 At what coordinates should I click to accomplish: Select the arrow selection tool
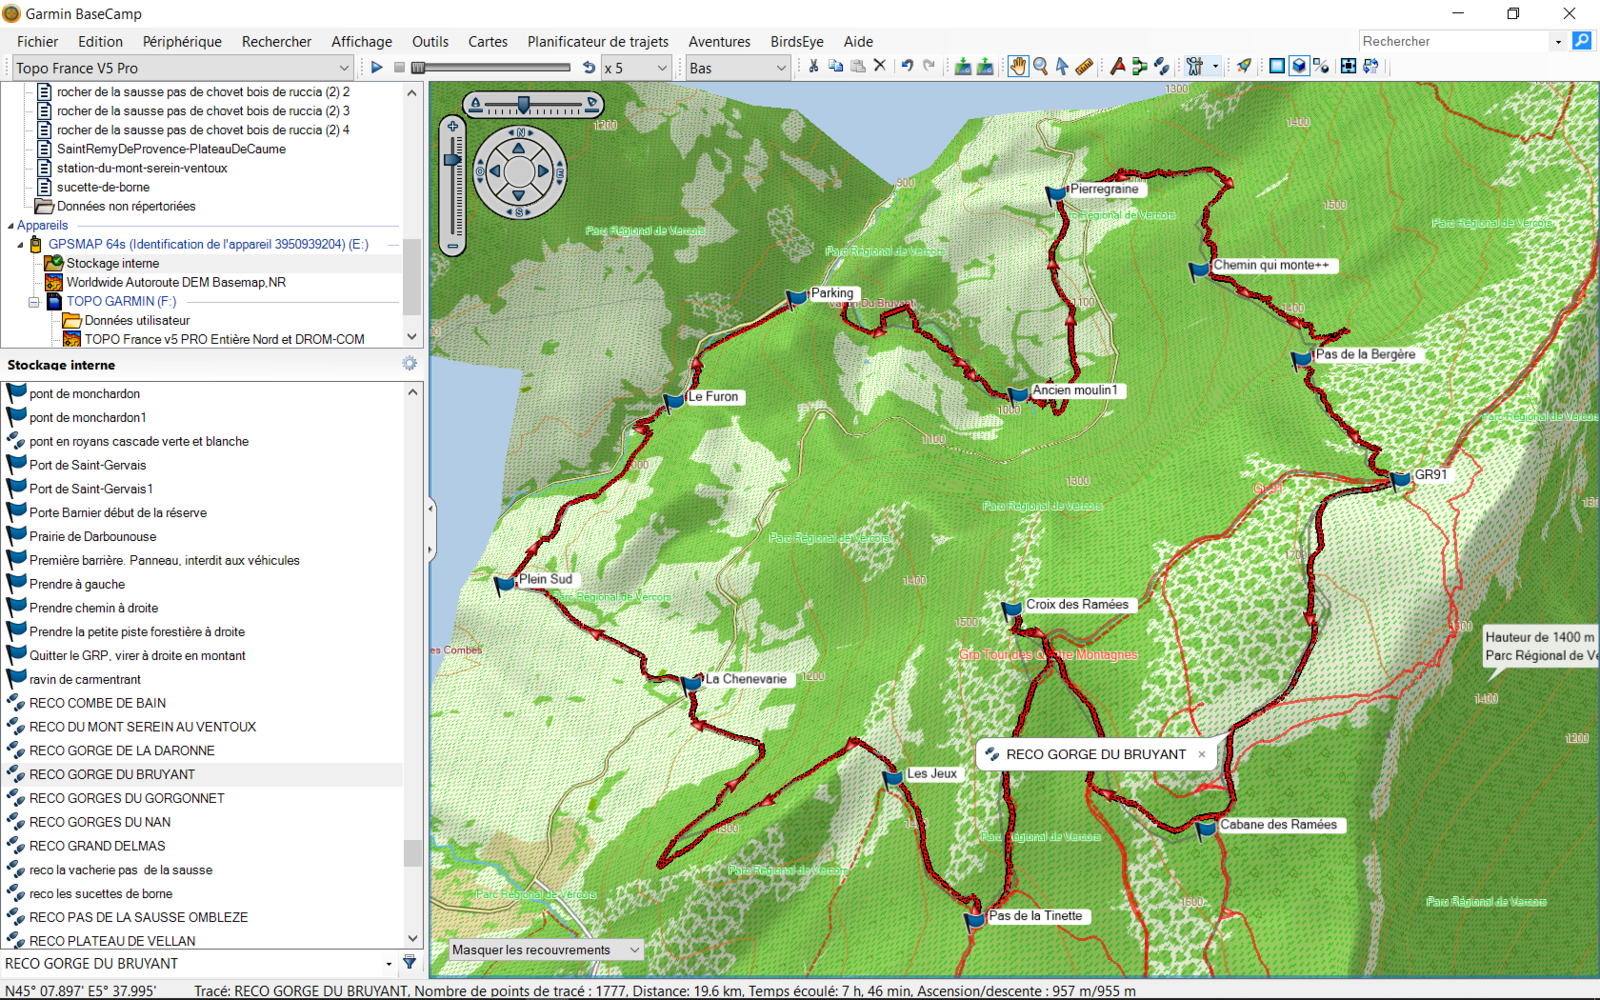1062,66
